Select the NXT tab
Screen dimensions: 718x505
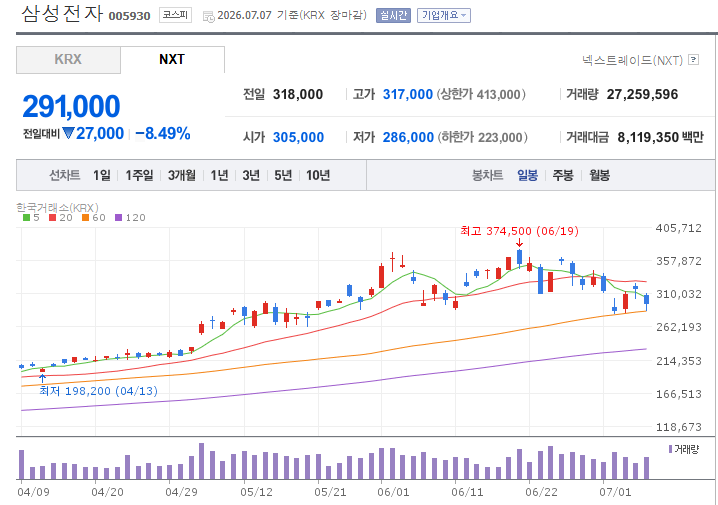pos(172,60)
